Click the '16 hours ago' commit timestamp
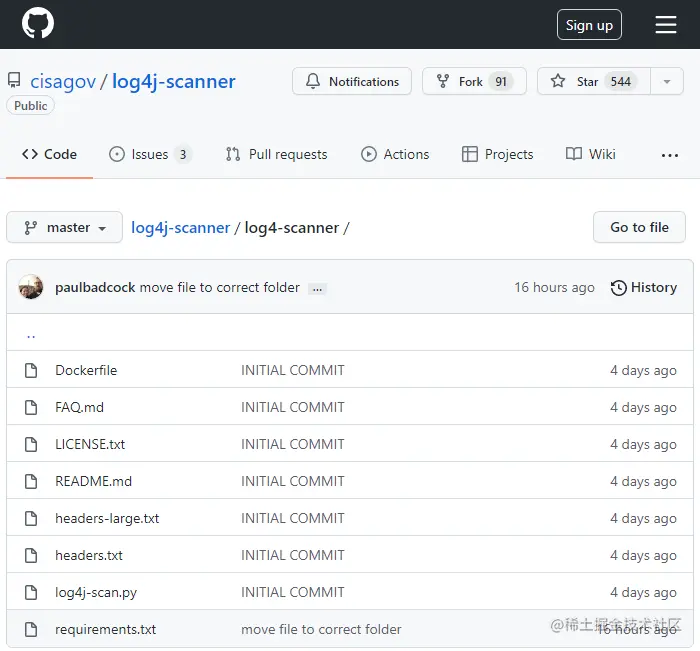The width and height of the screenshot is (700, 651). (x=554, y=288)
